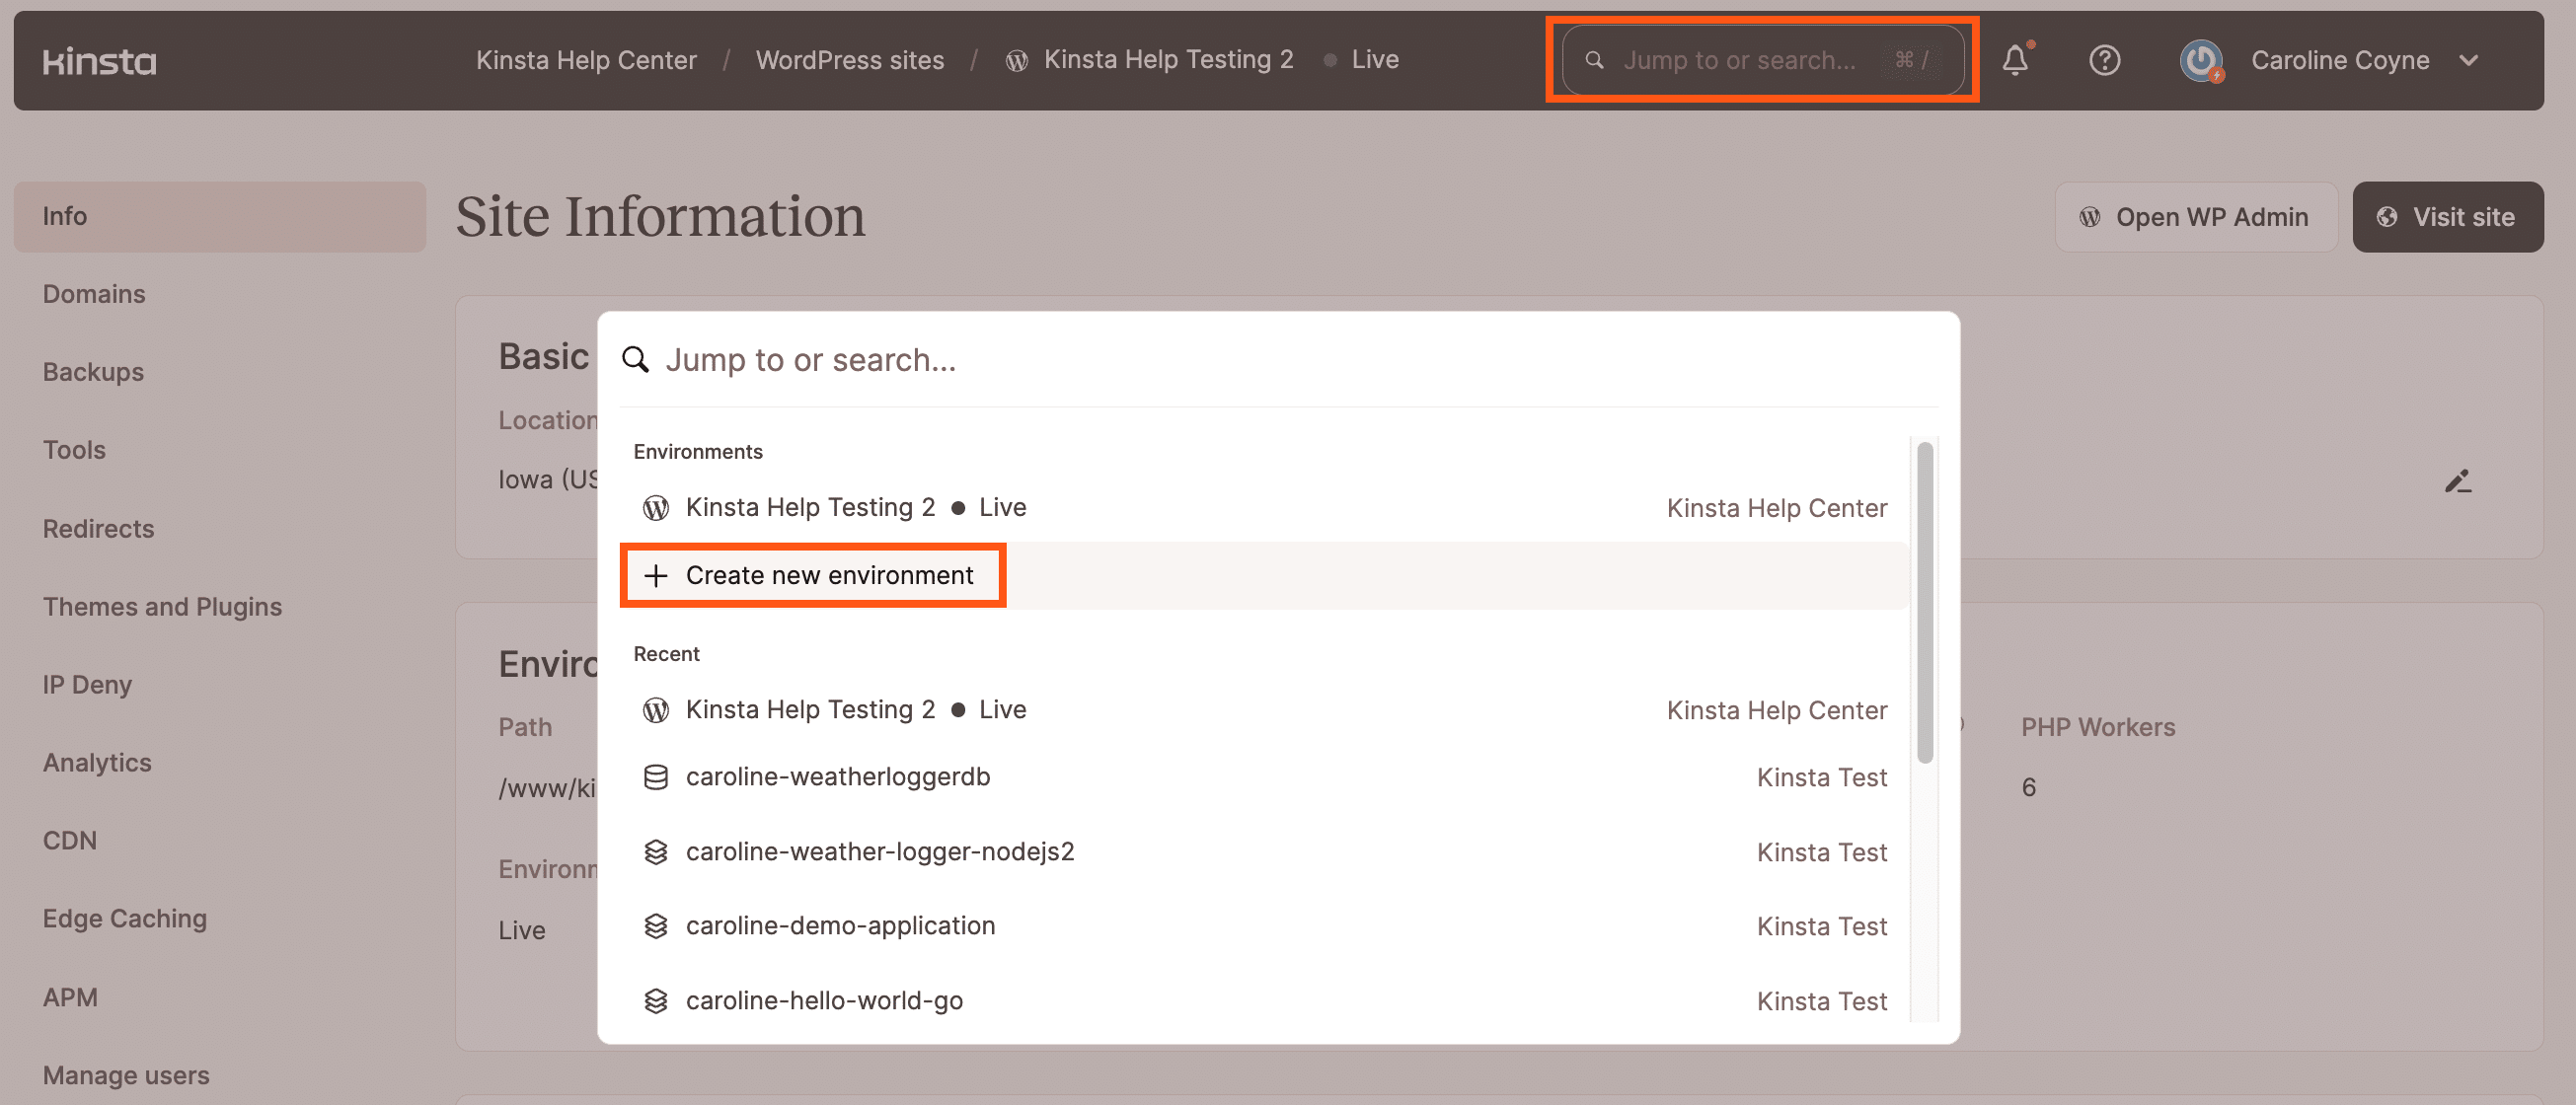Click magnifier icon in search popup
Viewport: 2576px width, 1105px height.
click(x=636, y=360)
